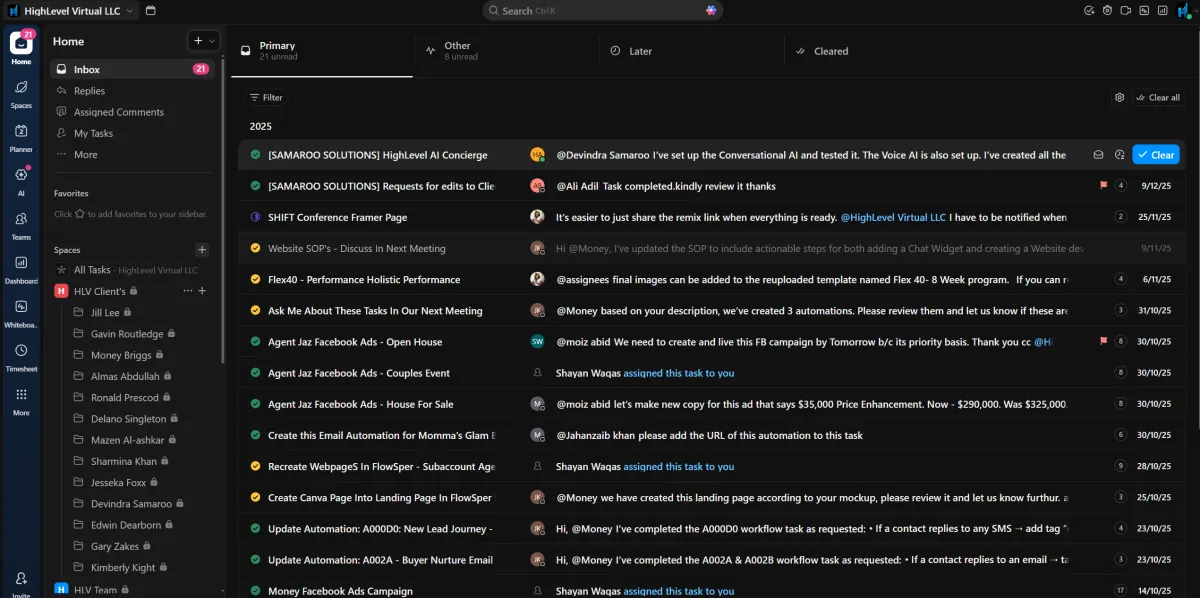Open the AI assistant in the left rail

coord(21,174)
